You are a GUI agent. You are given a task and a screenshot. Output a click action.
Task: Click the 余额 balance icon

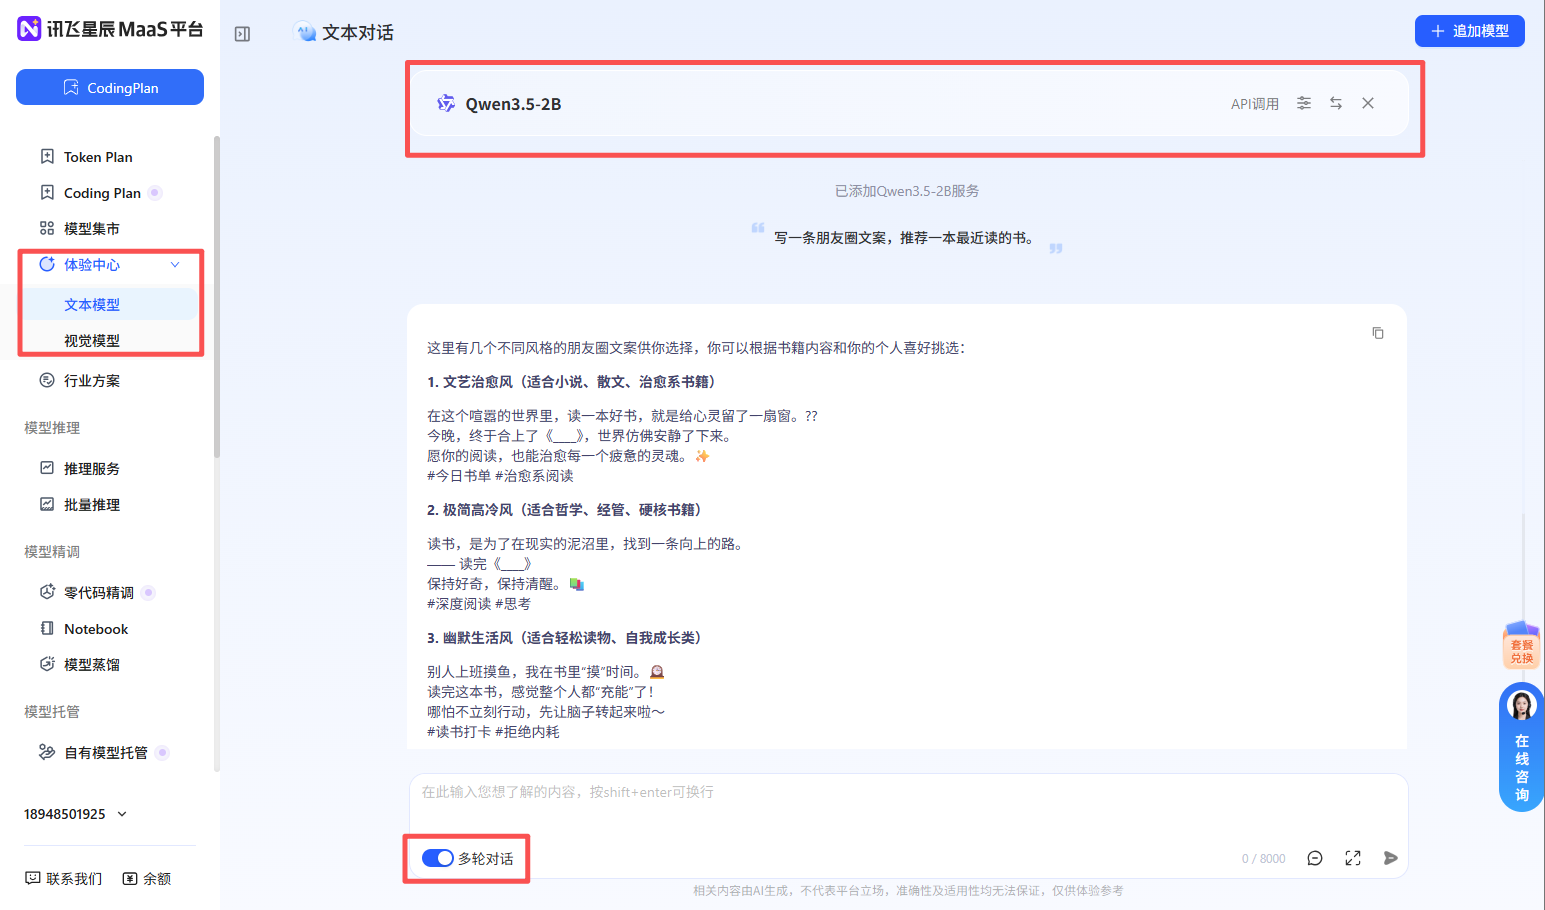(130, 878)
